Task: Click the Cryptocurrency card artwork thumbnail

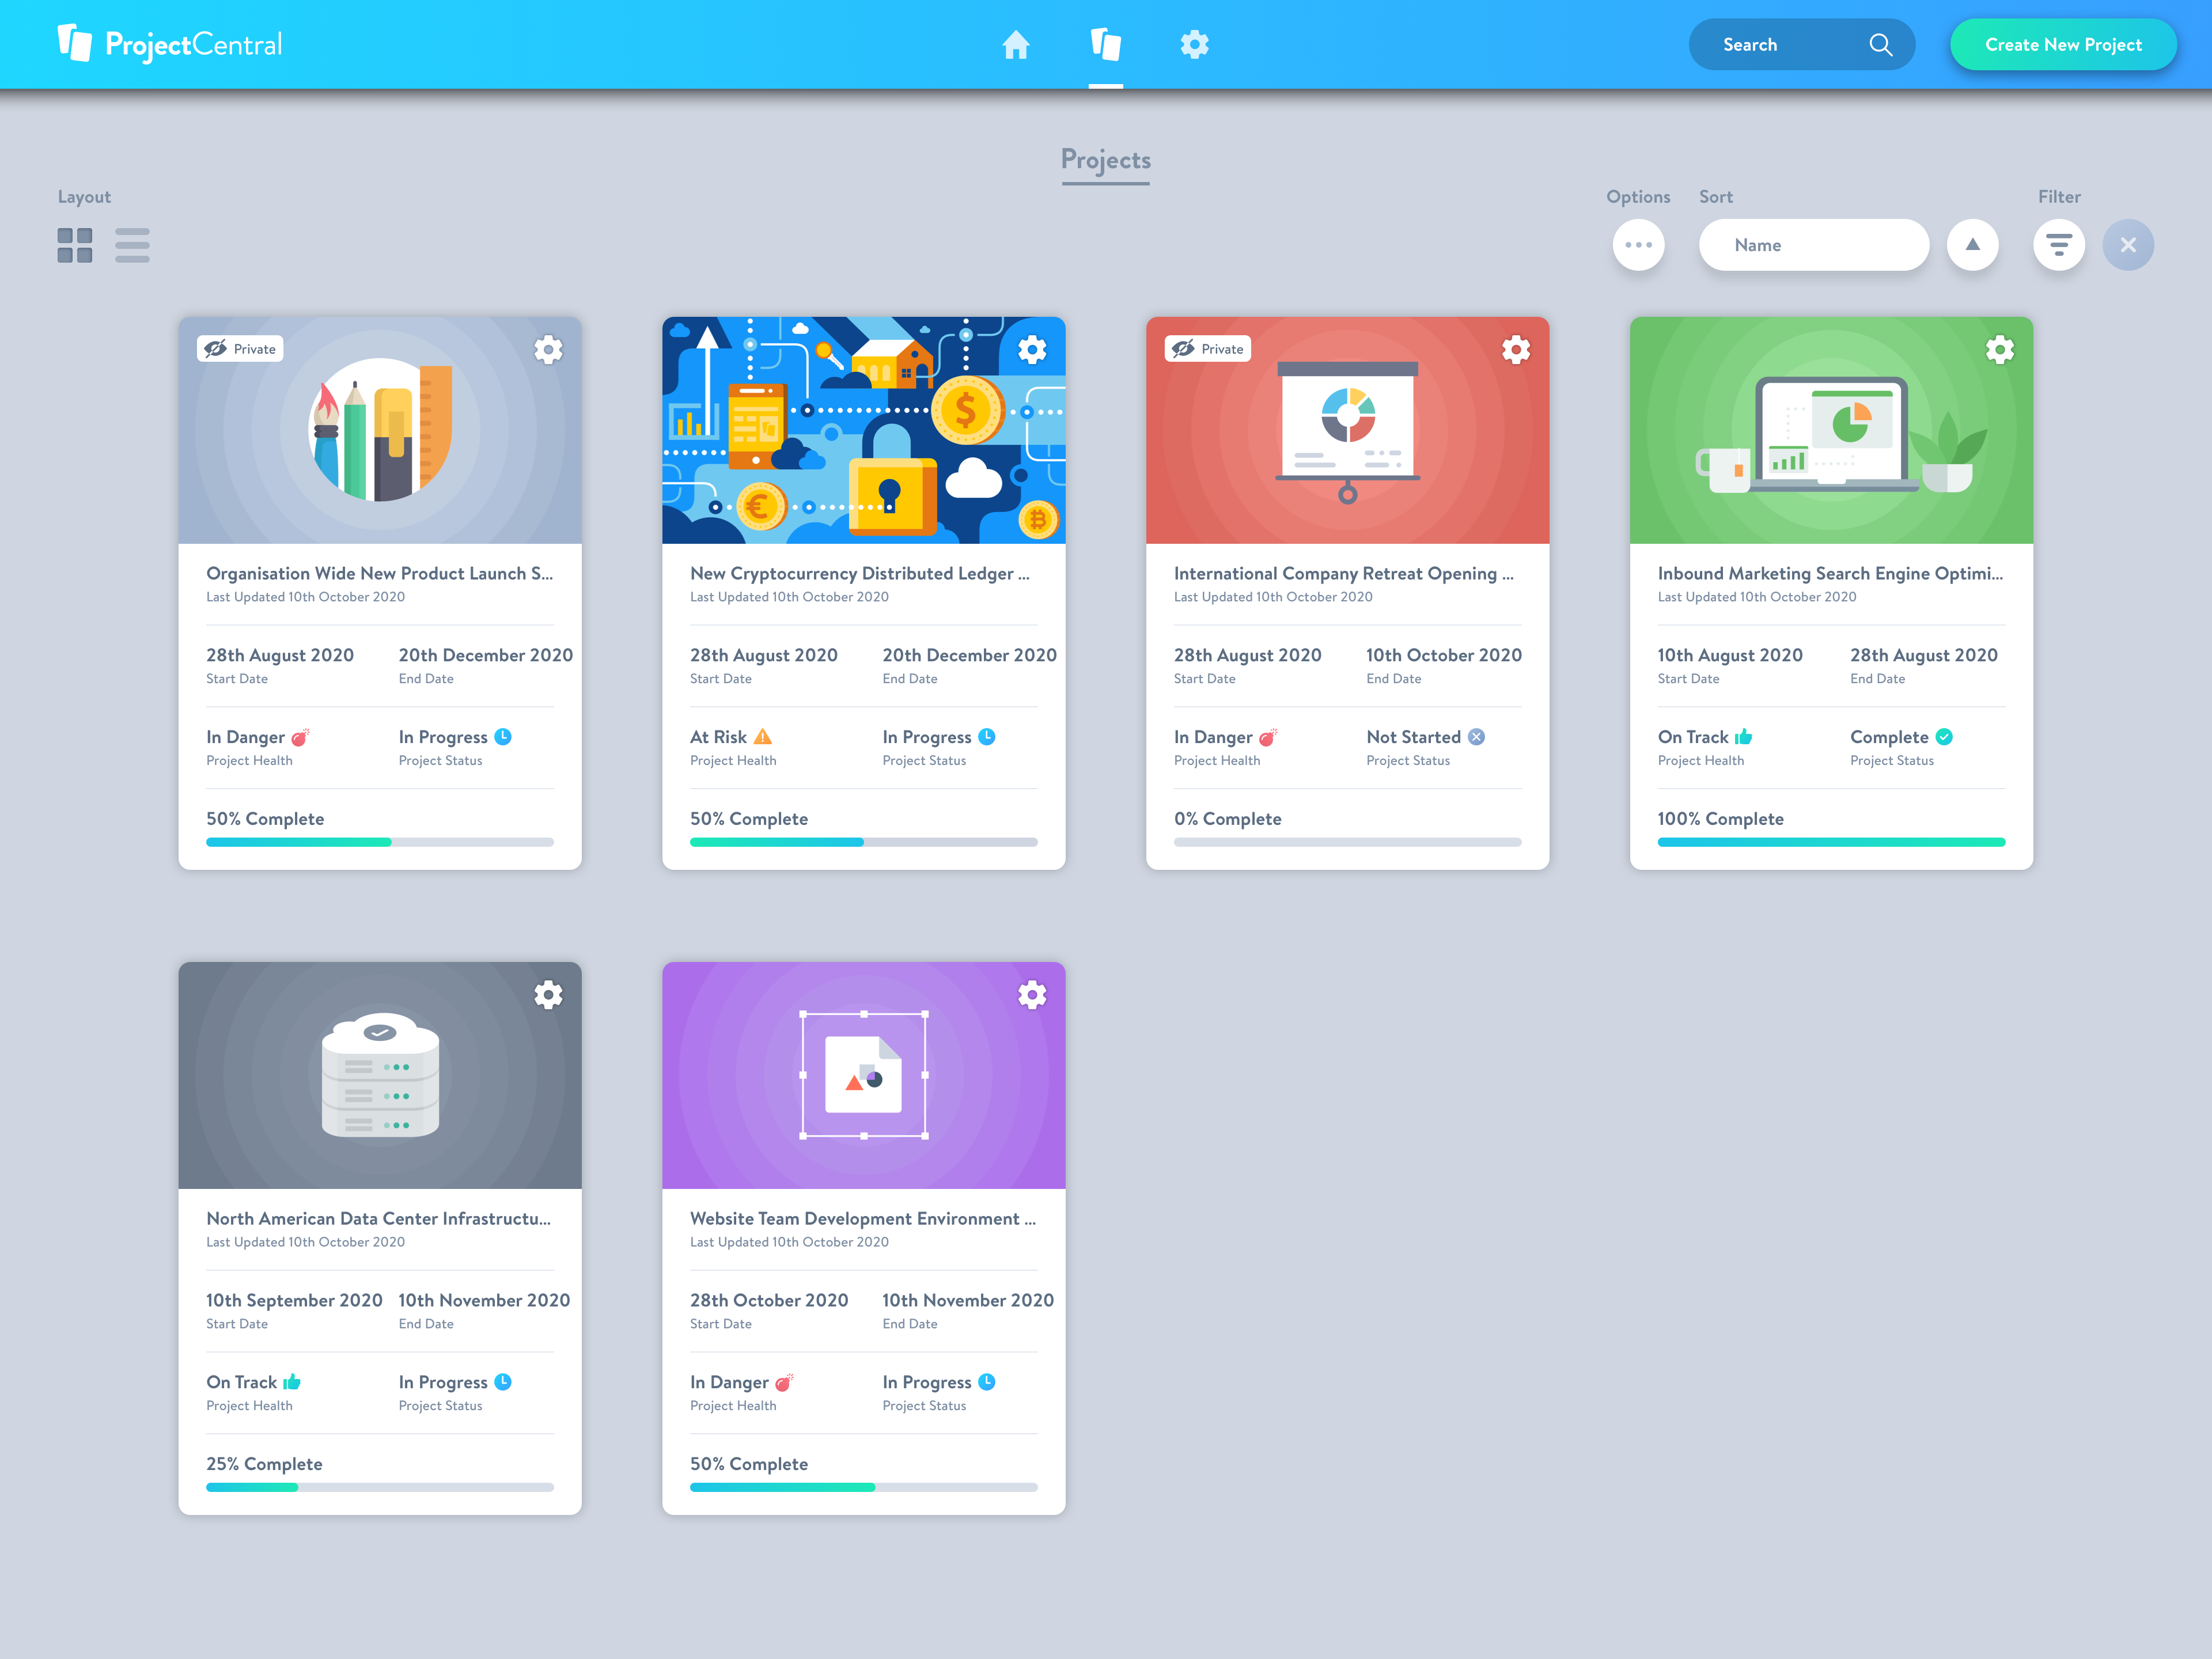Action: (x=864, y=430)
